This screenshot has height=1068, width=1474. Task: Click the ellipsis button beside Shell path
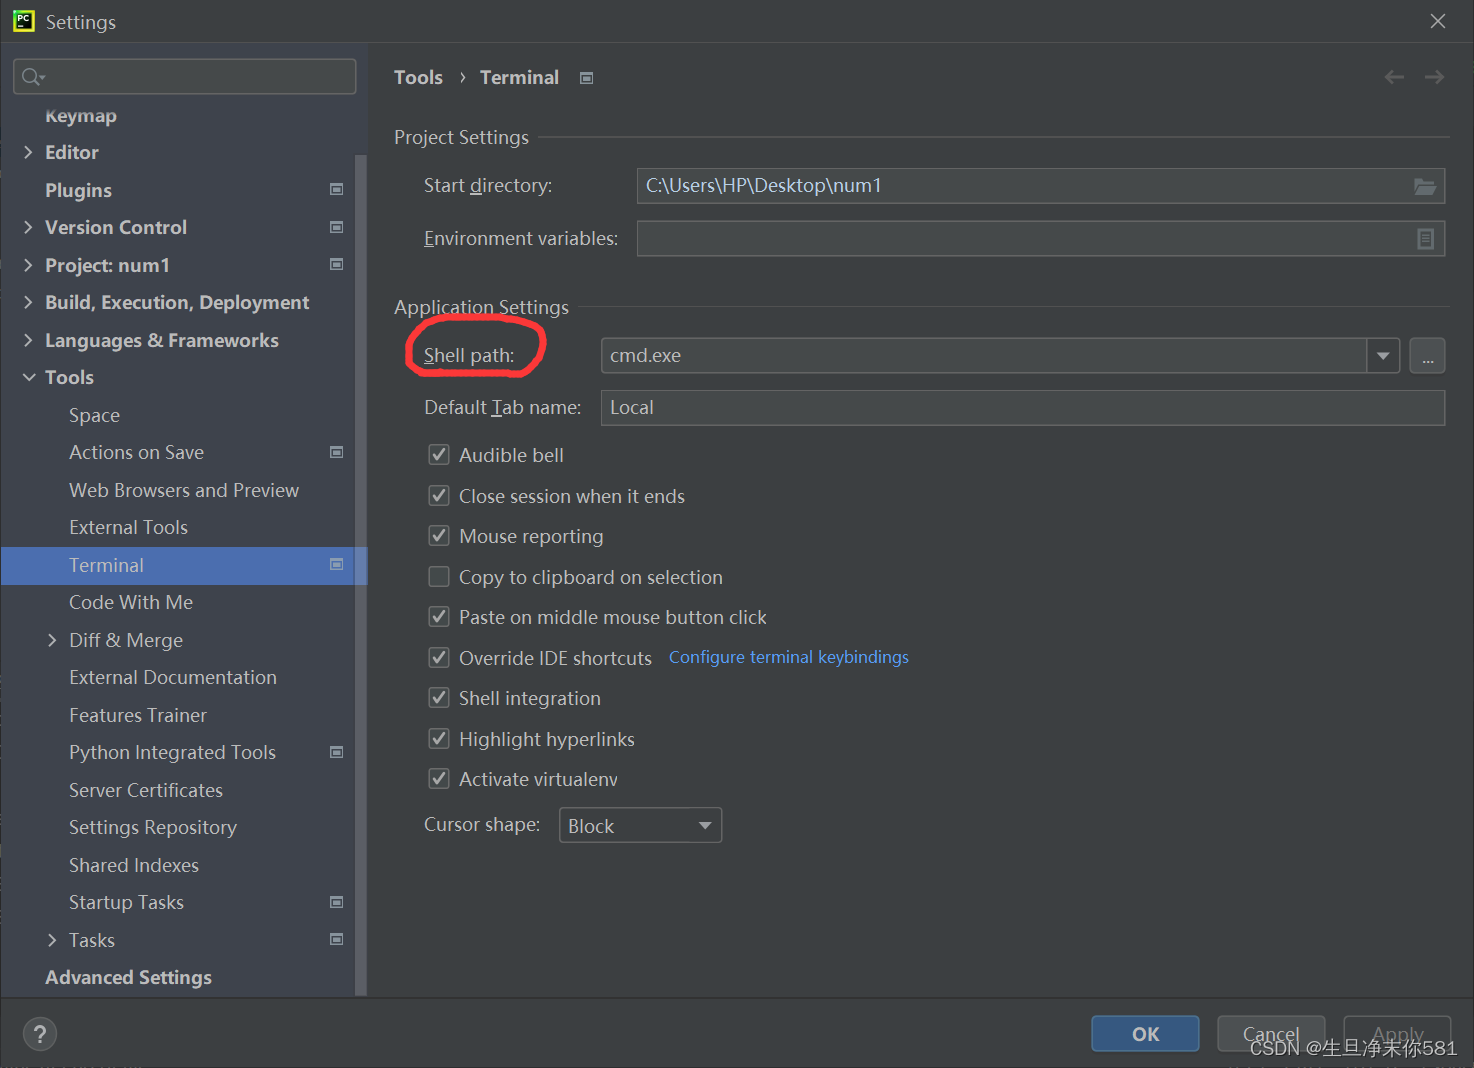pyautogui.click(x=1427, y=355)
